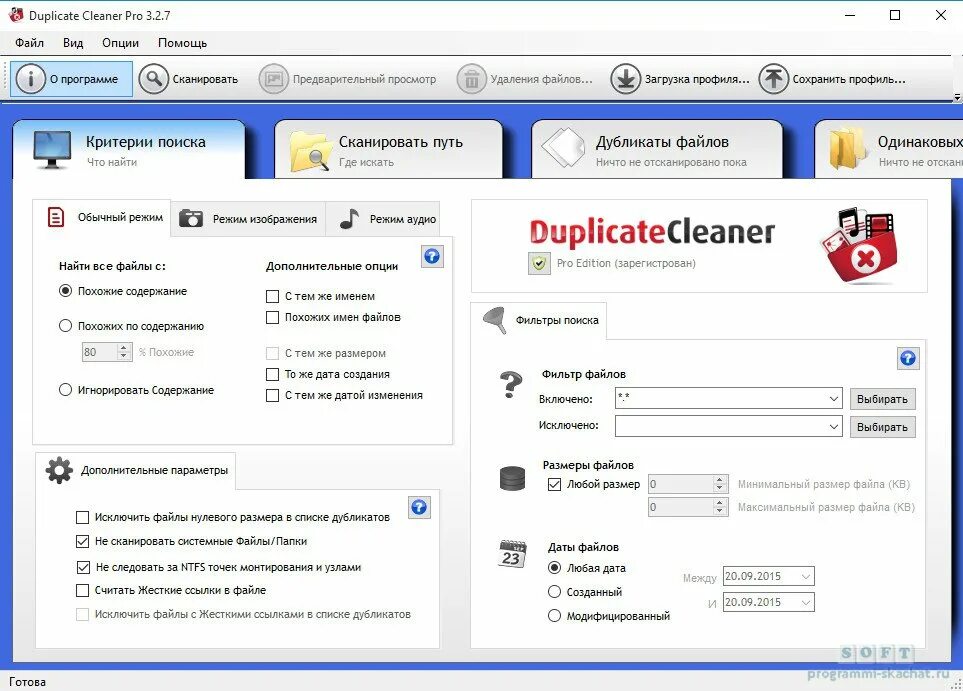The width and height of the screenshot is (963, 691).
Task: Open the Файл menu
Action: [29, 43]
